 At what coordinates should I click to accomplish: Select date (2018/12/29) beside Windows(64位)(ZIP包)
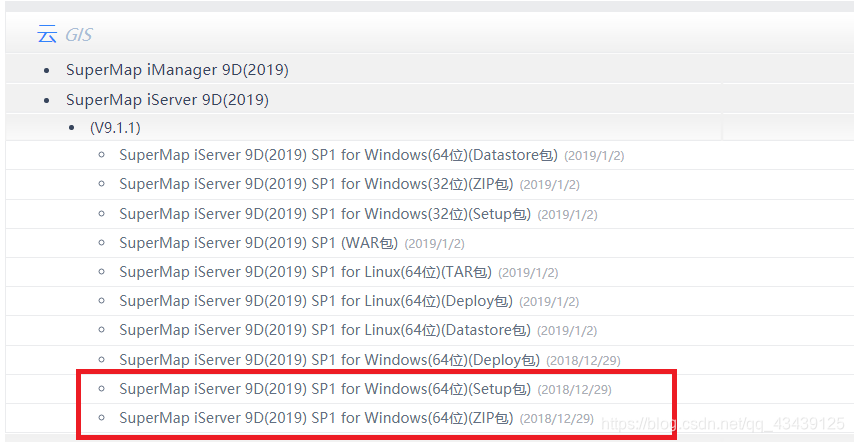(557, 419)
